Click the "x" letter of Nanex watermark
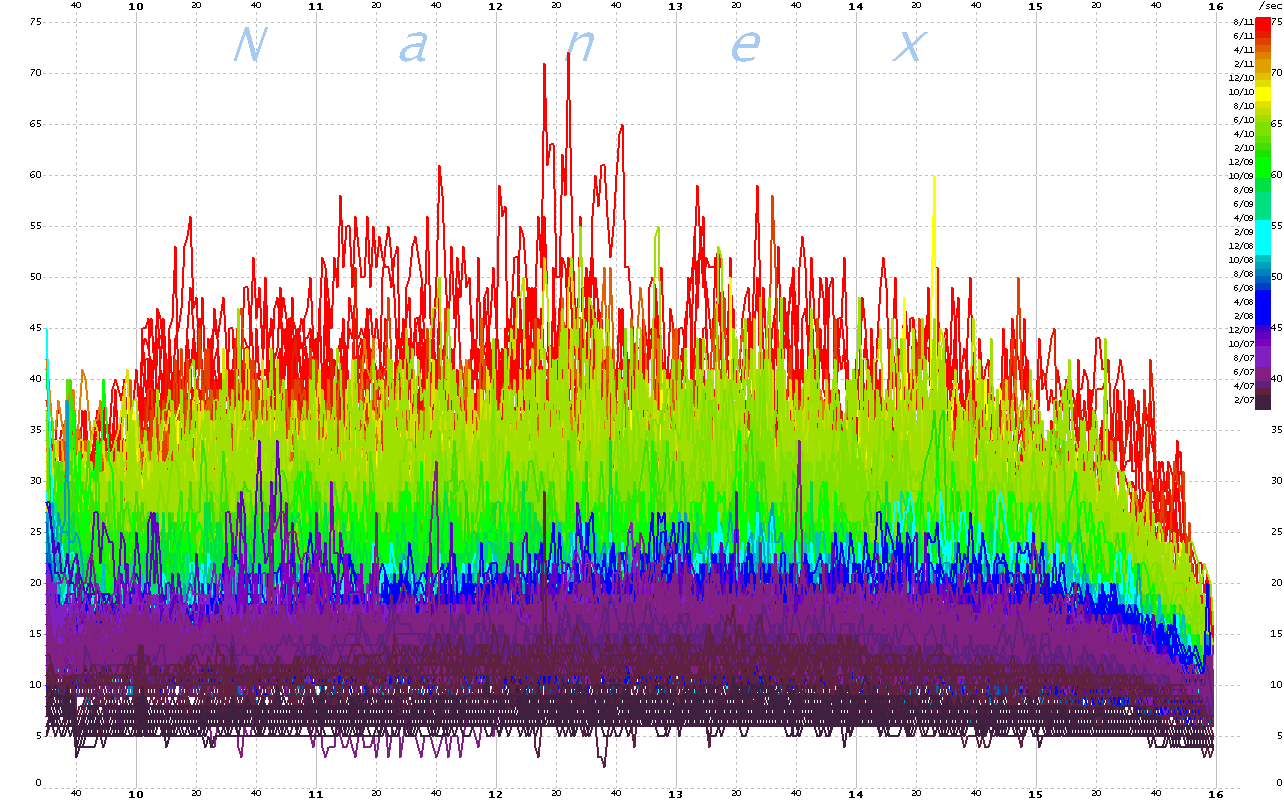Viewport: 1284px width, 800px height. tap(908, 46)
